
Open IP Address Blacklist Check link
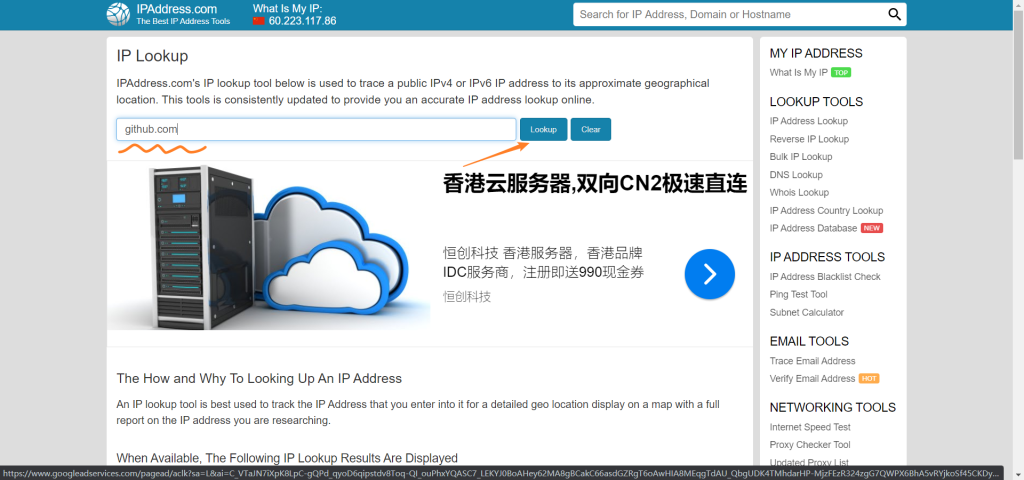pyautogui.click(x=825, y=277)
